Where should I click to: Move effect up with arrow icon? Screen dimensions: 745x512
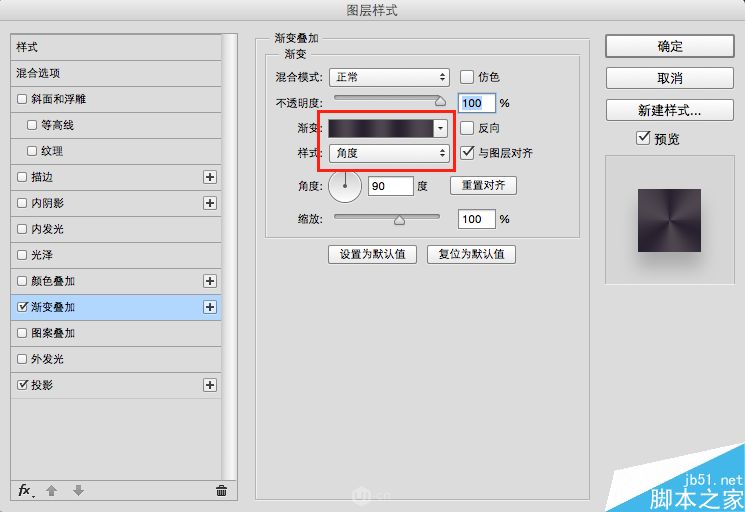(51, 491)
